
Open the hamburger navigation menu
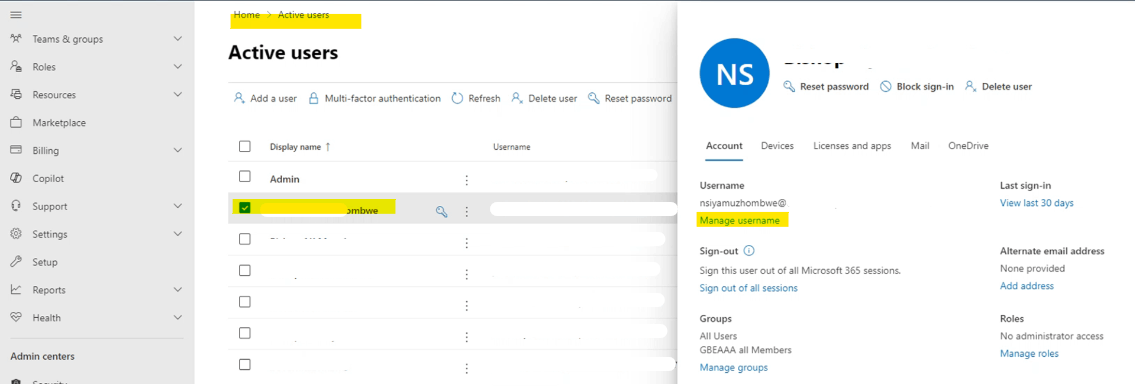pyautogui.click(x=16, y=14)
